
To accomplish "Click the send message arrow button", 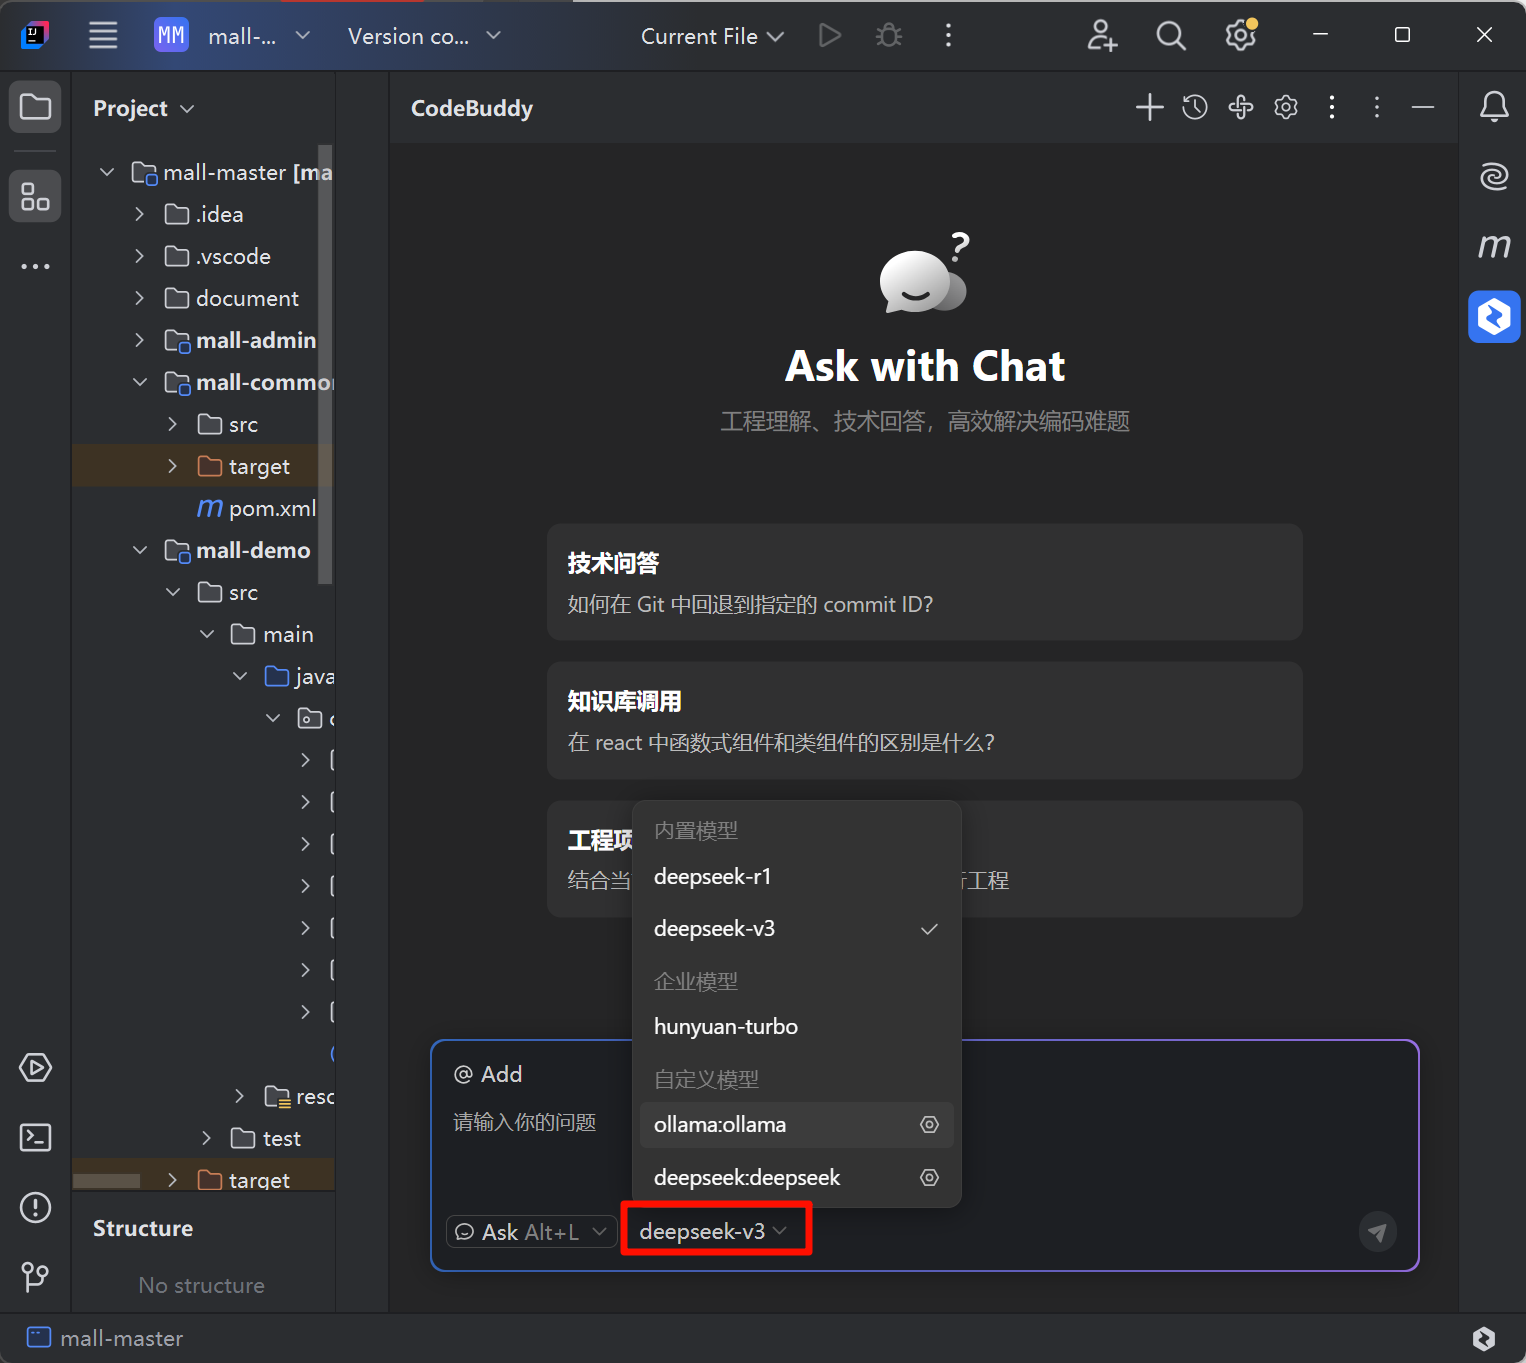I will (1377, 1232).
